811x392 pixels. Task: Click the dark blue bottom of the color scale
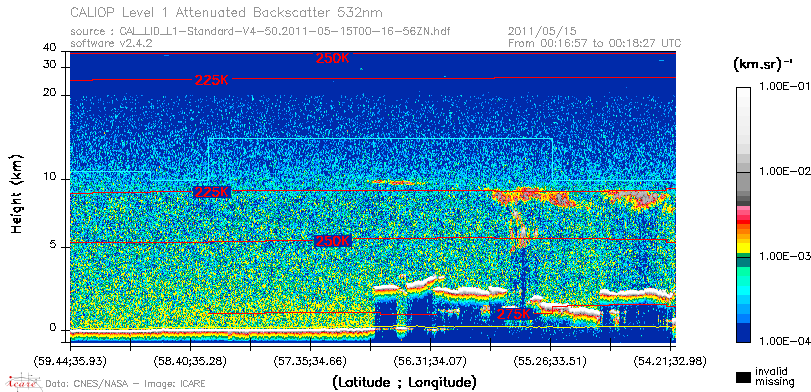[743, 333]
